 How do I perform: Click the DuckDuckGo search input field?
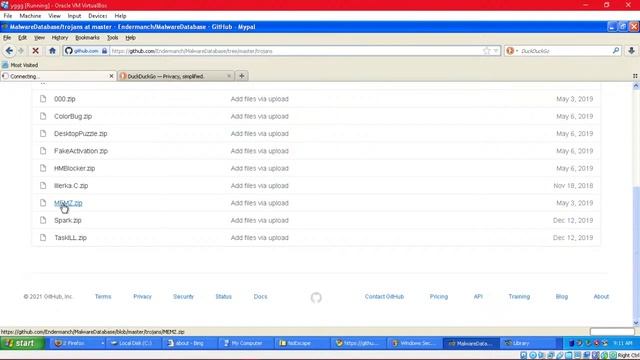point(565,51)
